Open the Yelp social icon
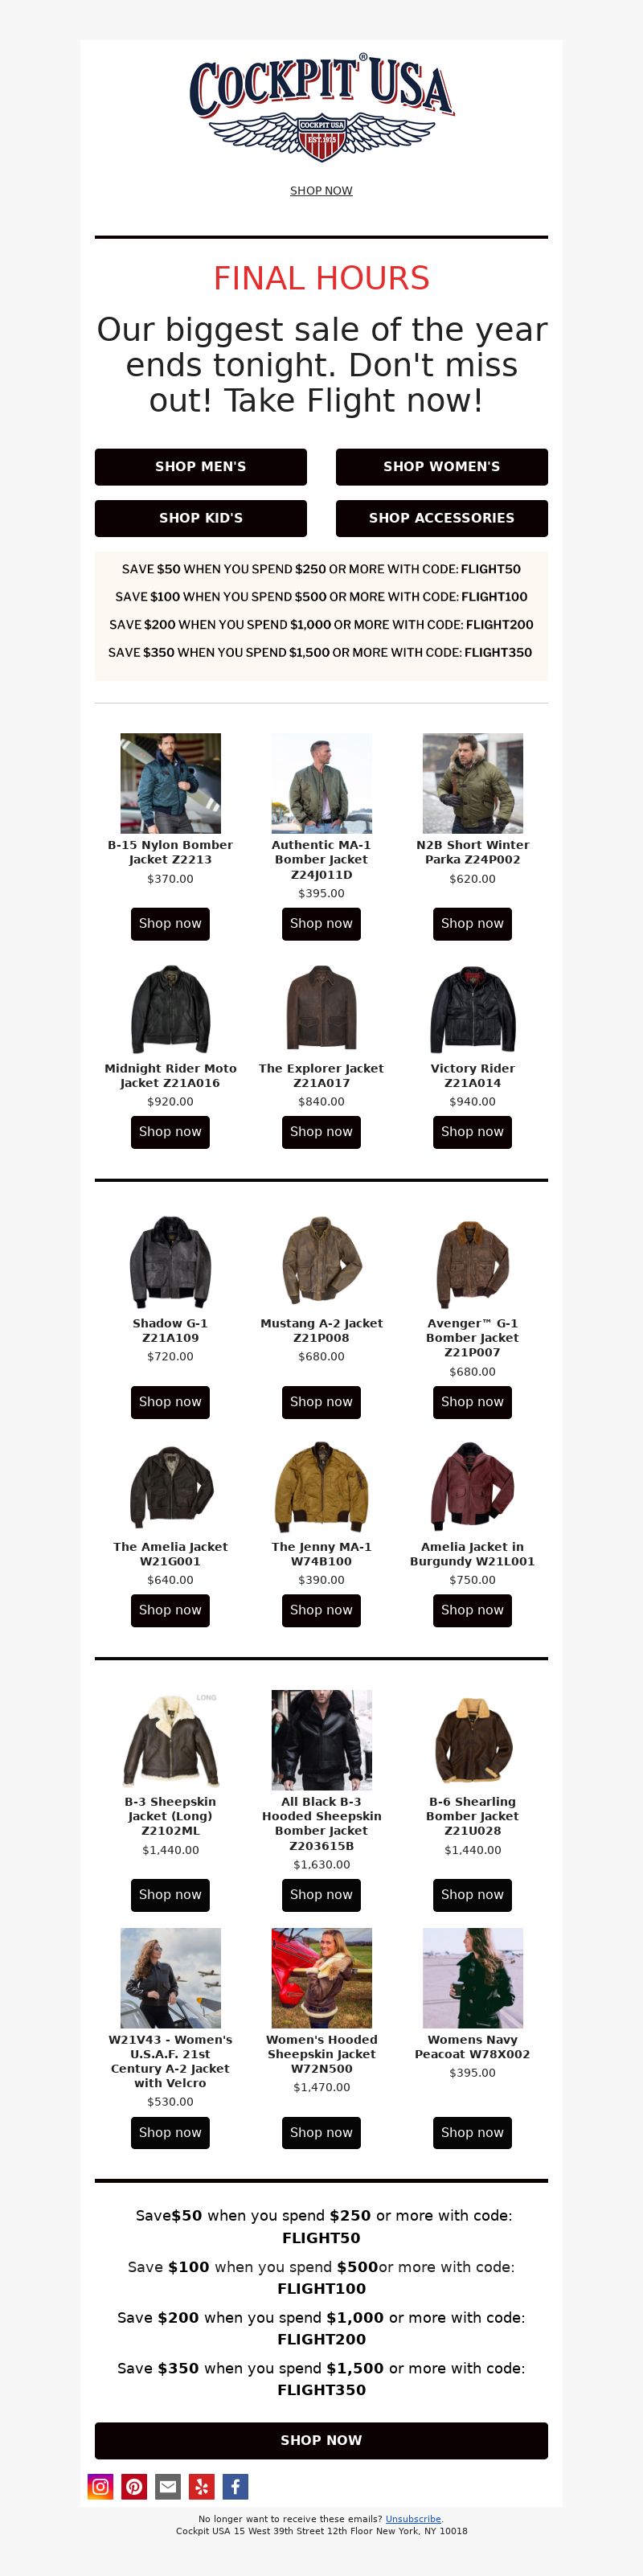This screenshot has height=2576, width=643. (x=201, y=2486)
